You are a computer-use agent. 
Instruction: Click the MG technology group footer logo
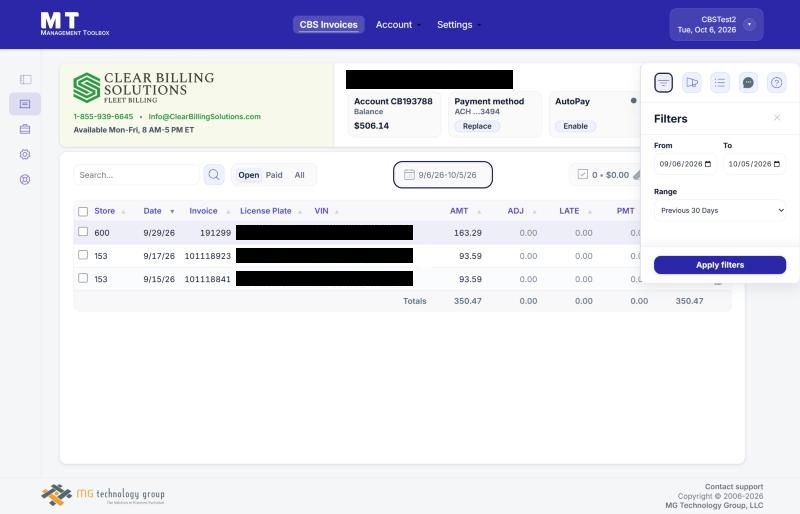coord(103,495)
